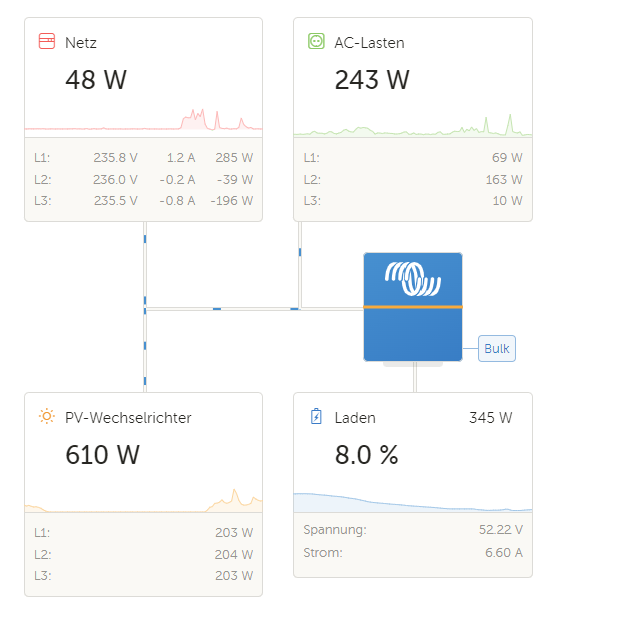Click the Spannung value 52.22 V
The width and height of the screenshot is (641, 623).
(501, 530)
